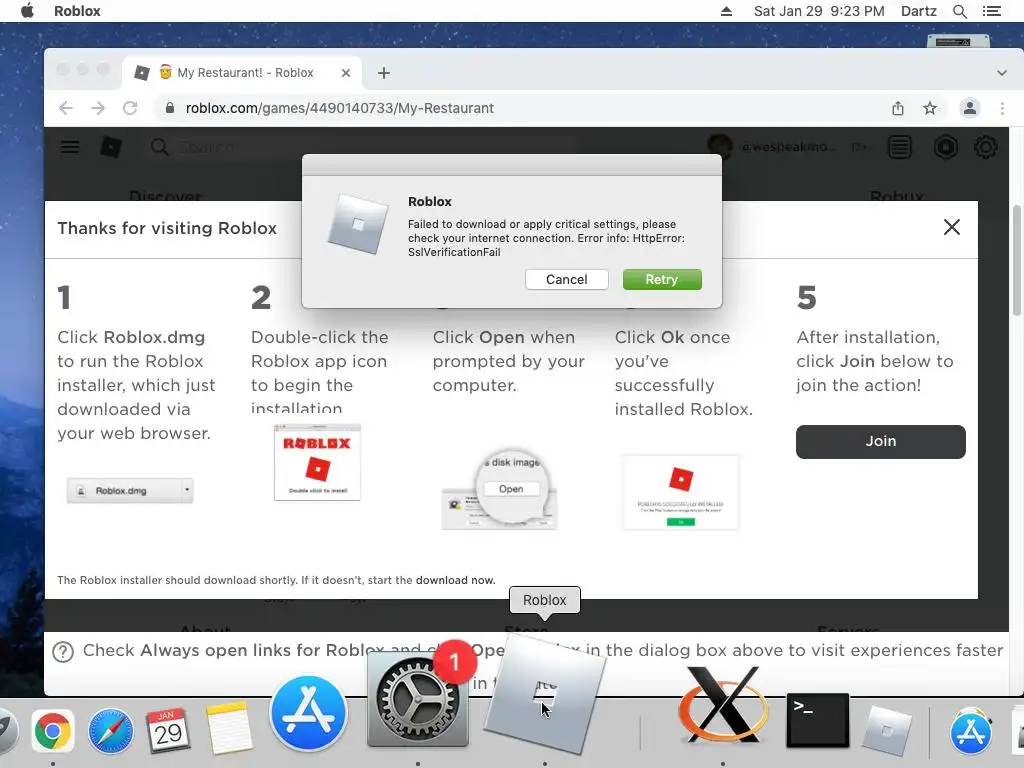The width and height of the screenshot is (1024, 768).
Task: Open Safari from the Dock
Action: tap(110, 731)
